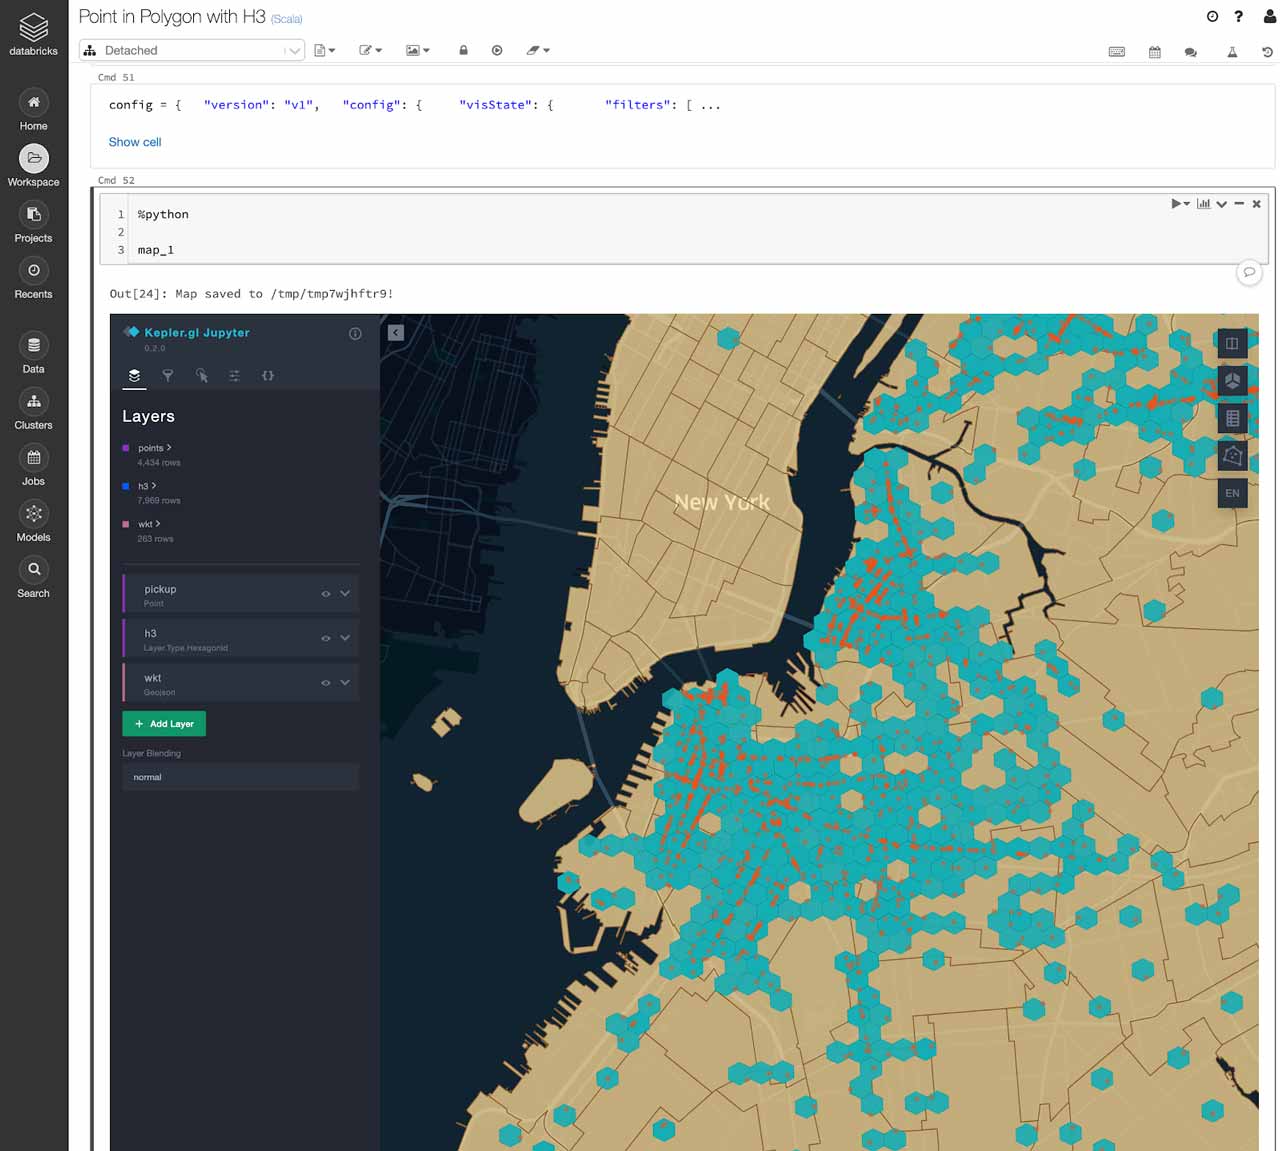Switch to Kepler.gl Interactions tab
Image resolution: width=1280 pixels, height=1151 pixels.
pyautogui.click(x=202, y=376)
